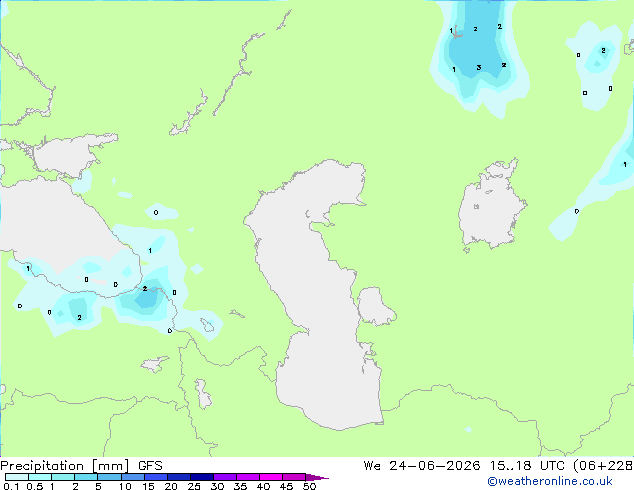
Task: Pick the 30–35 mm purple legend swatch
Action: pyautogui.click(x=225, y=477)
